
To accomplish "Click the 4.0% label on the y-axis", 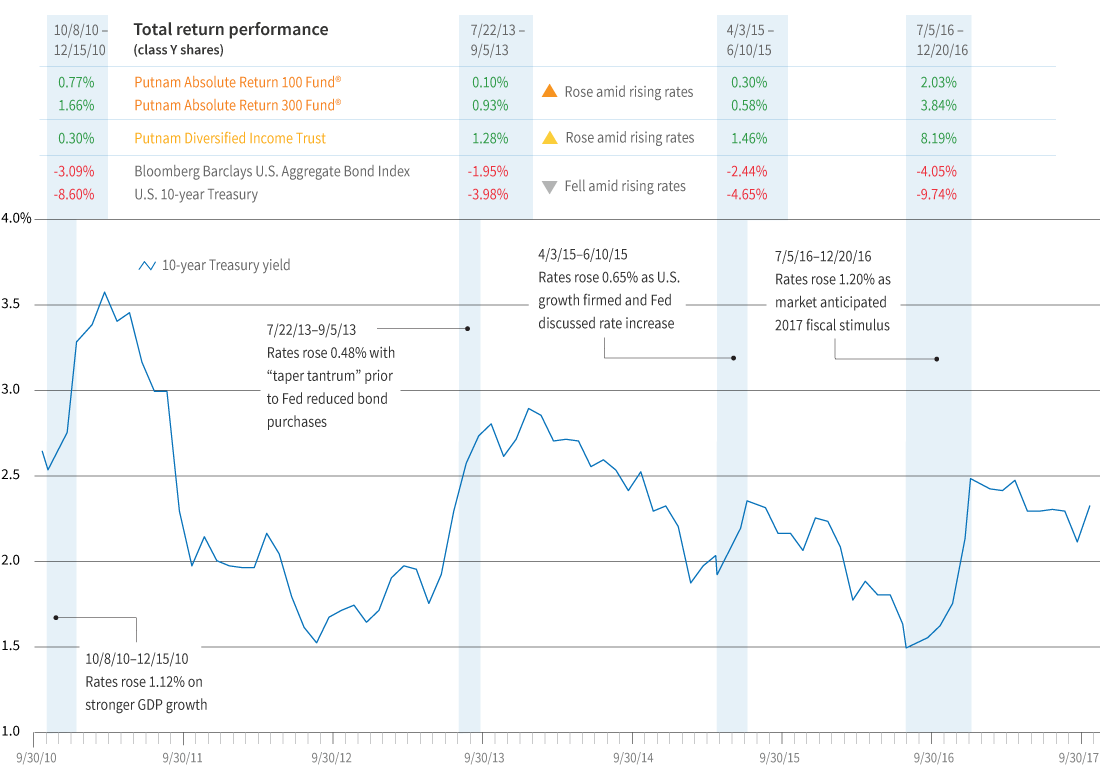I will (x=20, y=218).
